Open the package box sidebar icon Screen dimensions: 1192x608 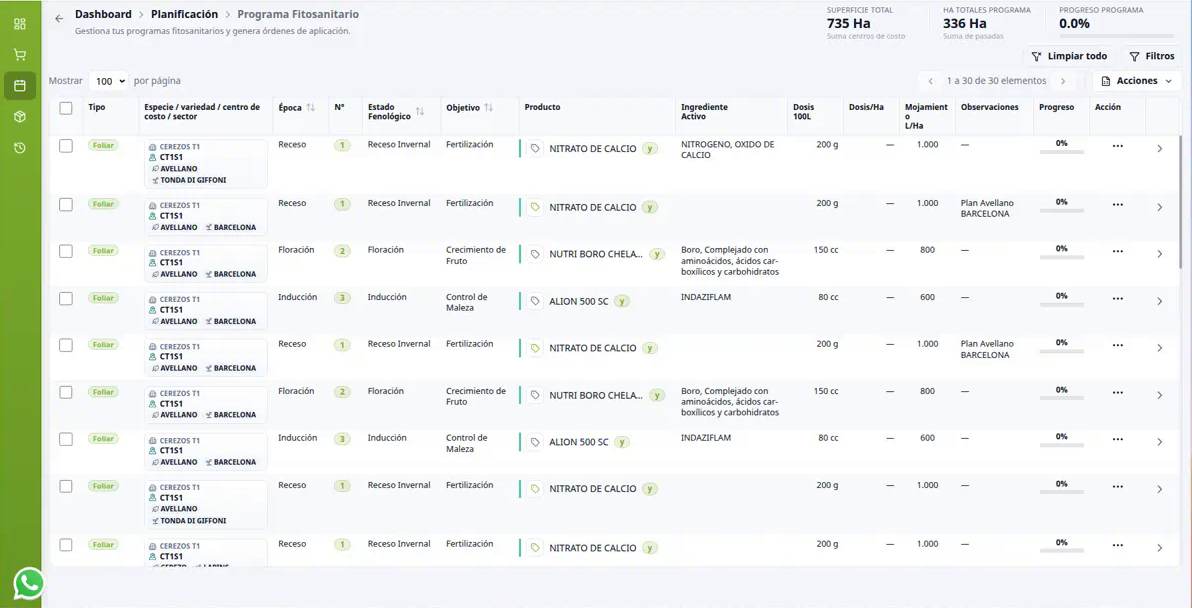(x=20, y=116)
